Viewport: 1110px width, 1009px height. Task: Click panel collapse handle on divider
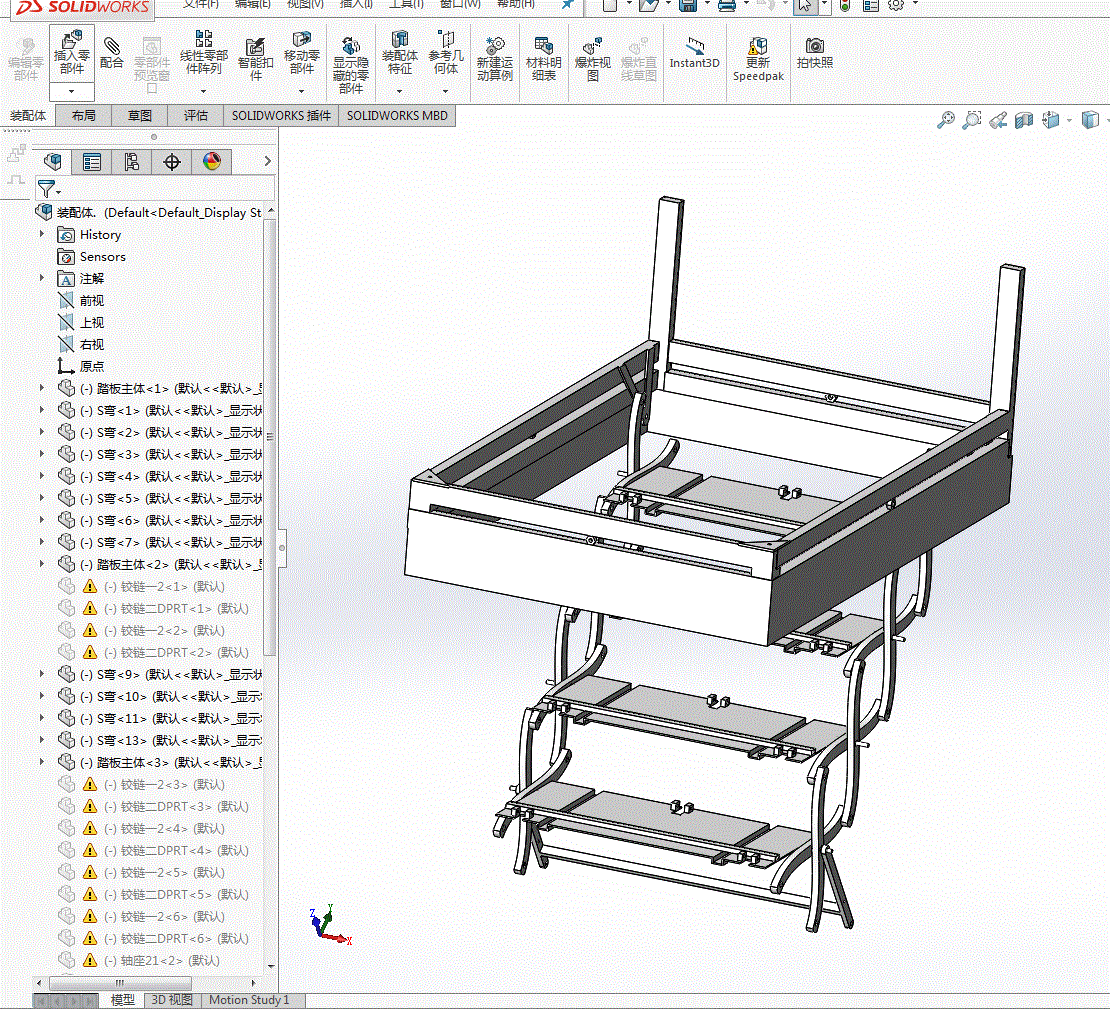[282, 547]
